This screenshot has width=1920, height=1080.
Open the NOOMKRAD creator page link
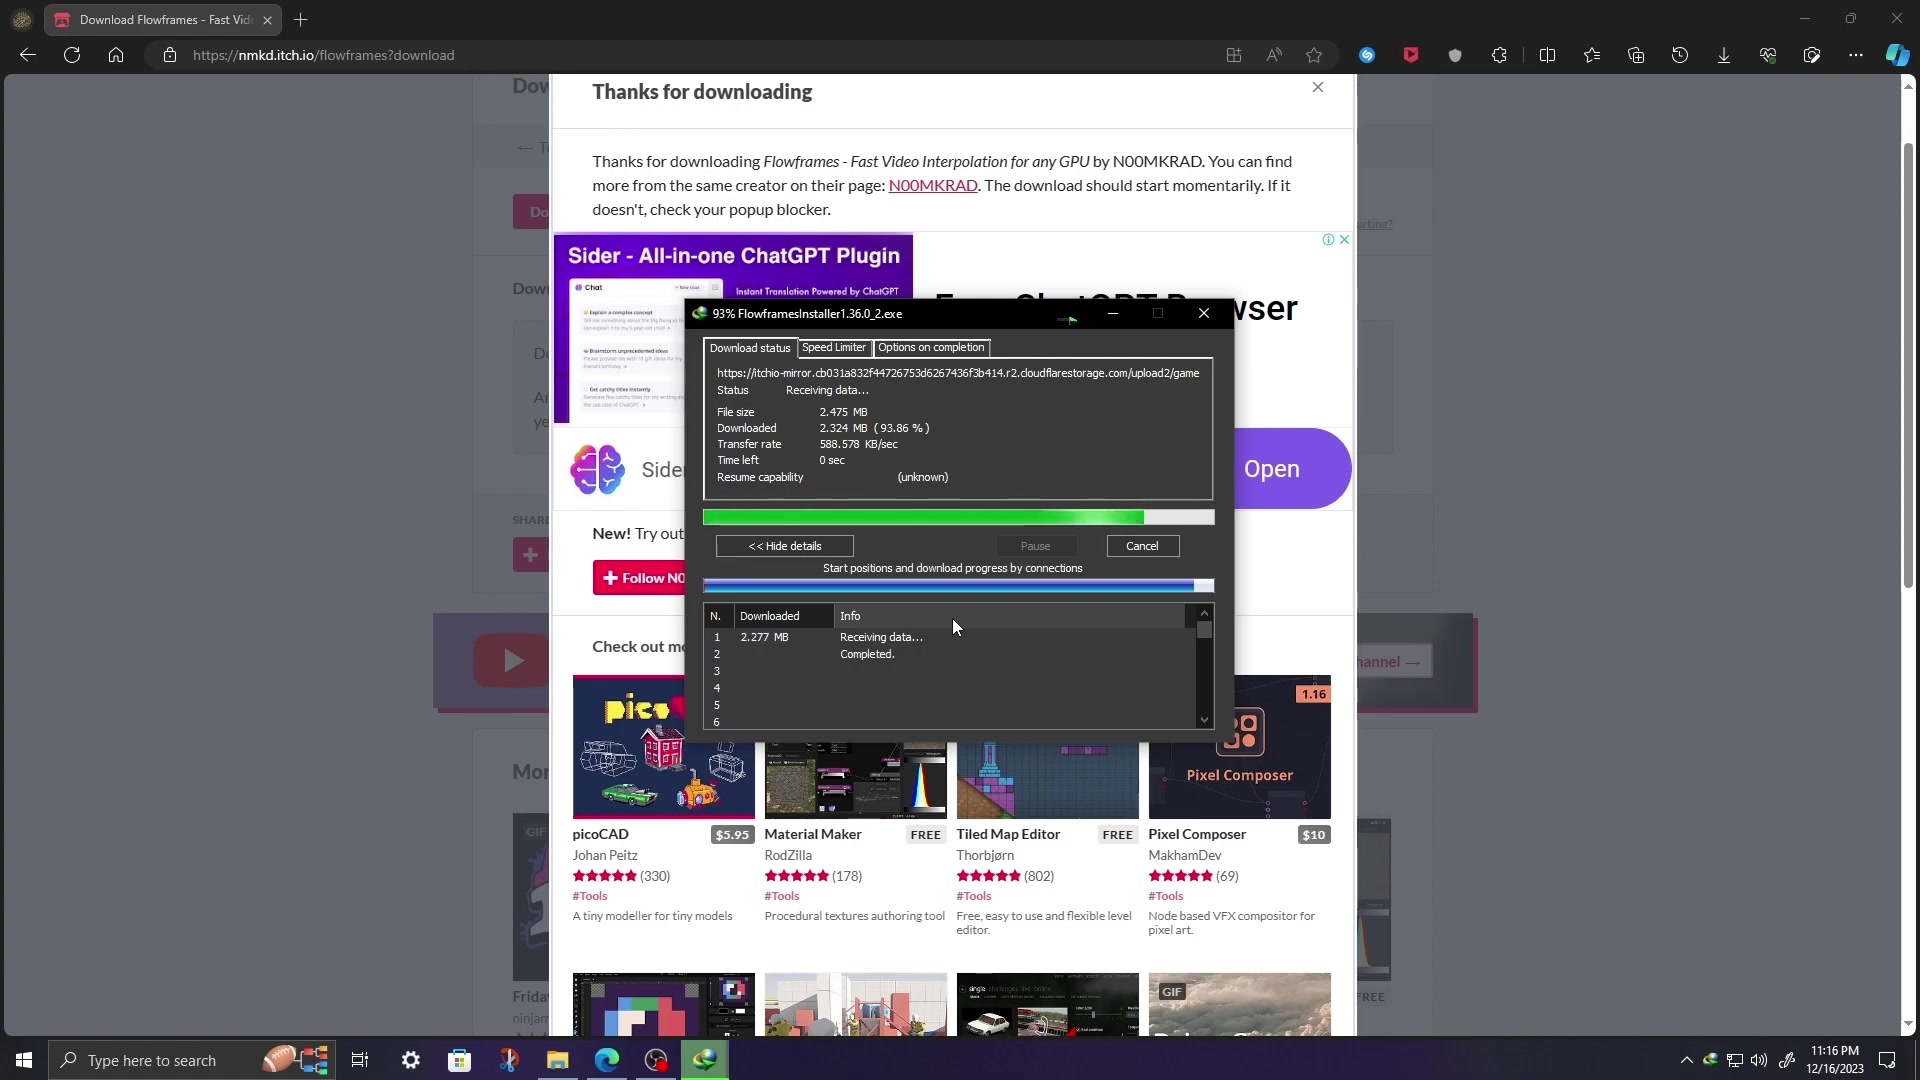point(932,185)
